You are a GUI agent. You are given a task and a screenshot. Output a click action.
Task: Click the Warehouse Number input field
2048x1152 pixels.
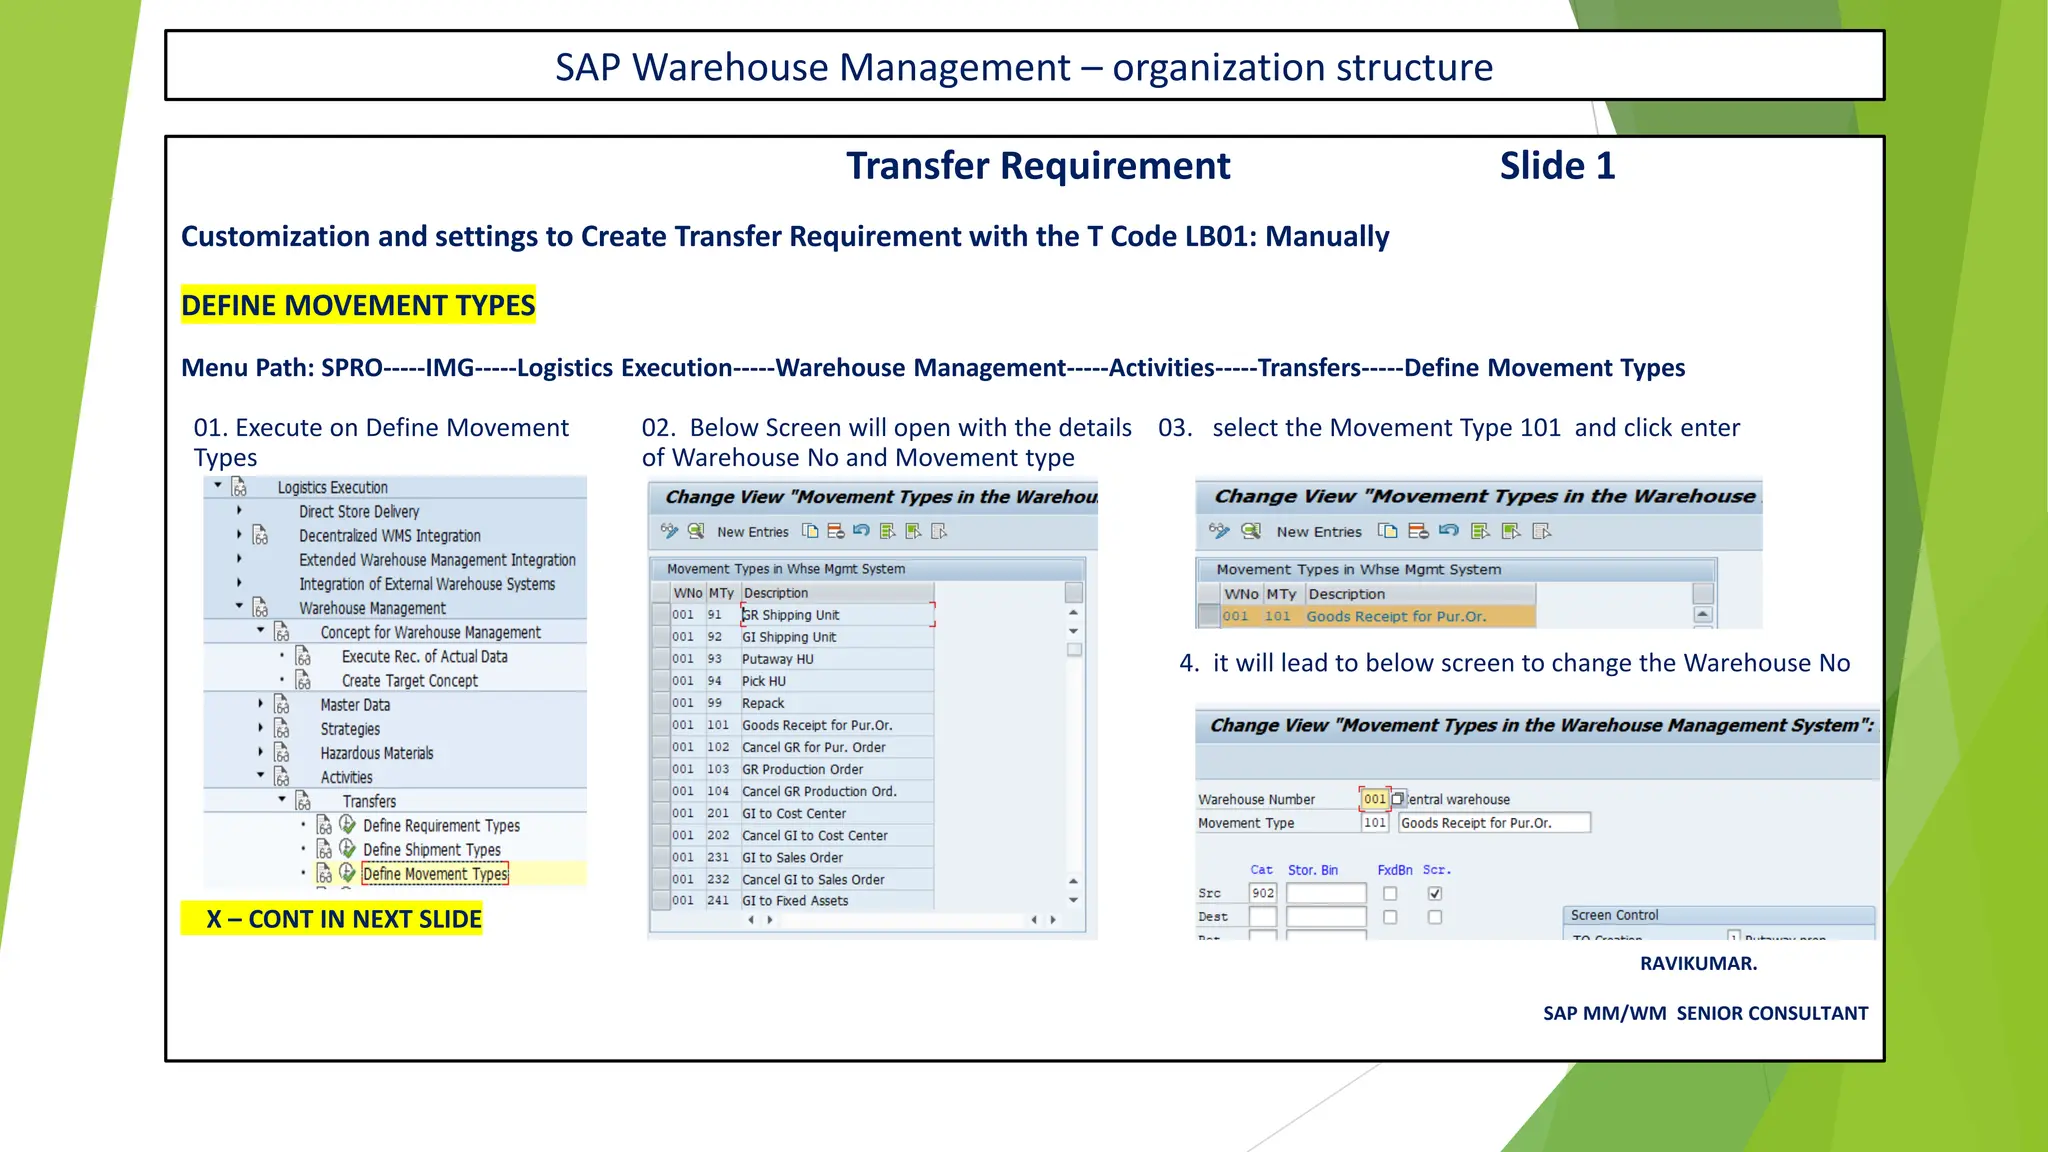(x=1375, y=799)
